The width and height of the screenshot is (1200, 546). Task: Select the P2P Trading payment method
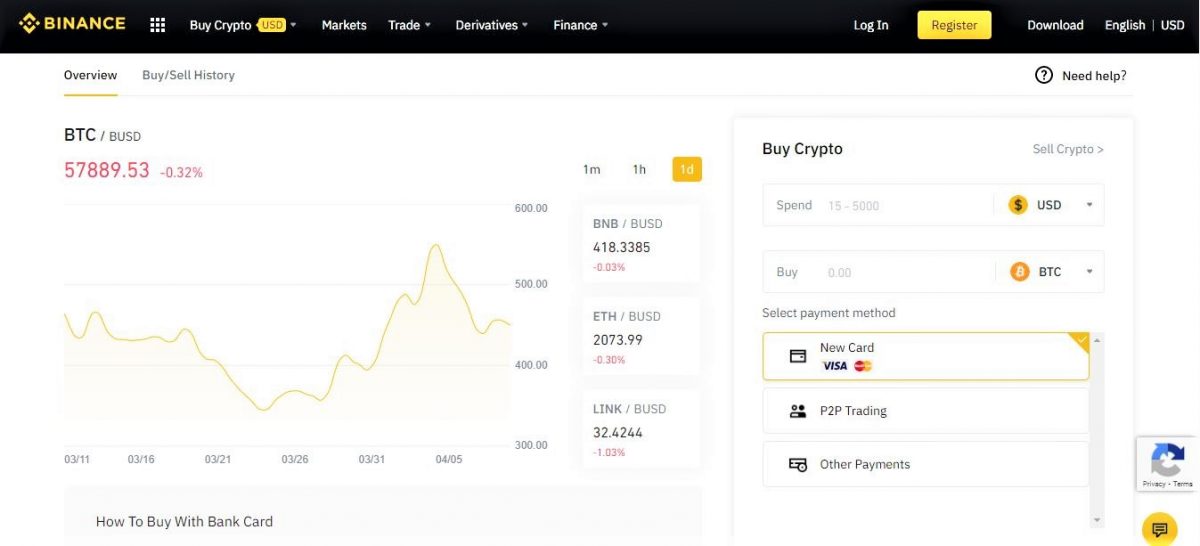pyautogui.click(x=926, y=411)
